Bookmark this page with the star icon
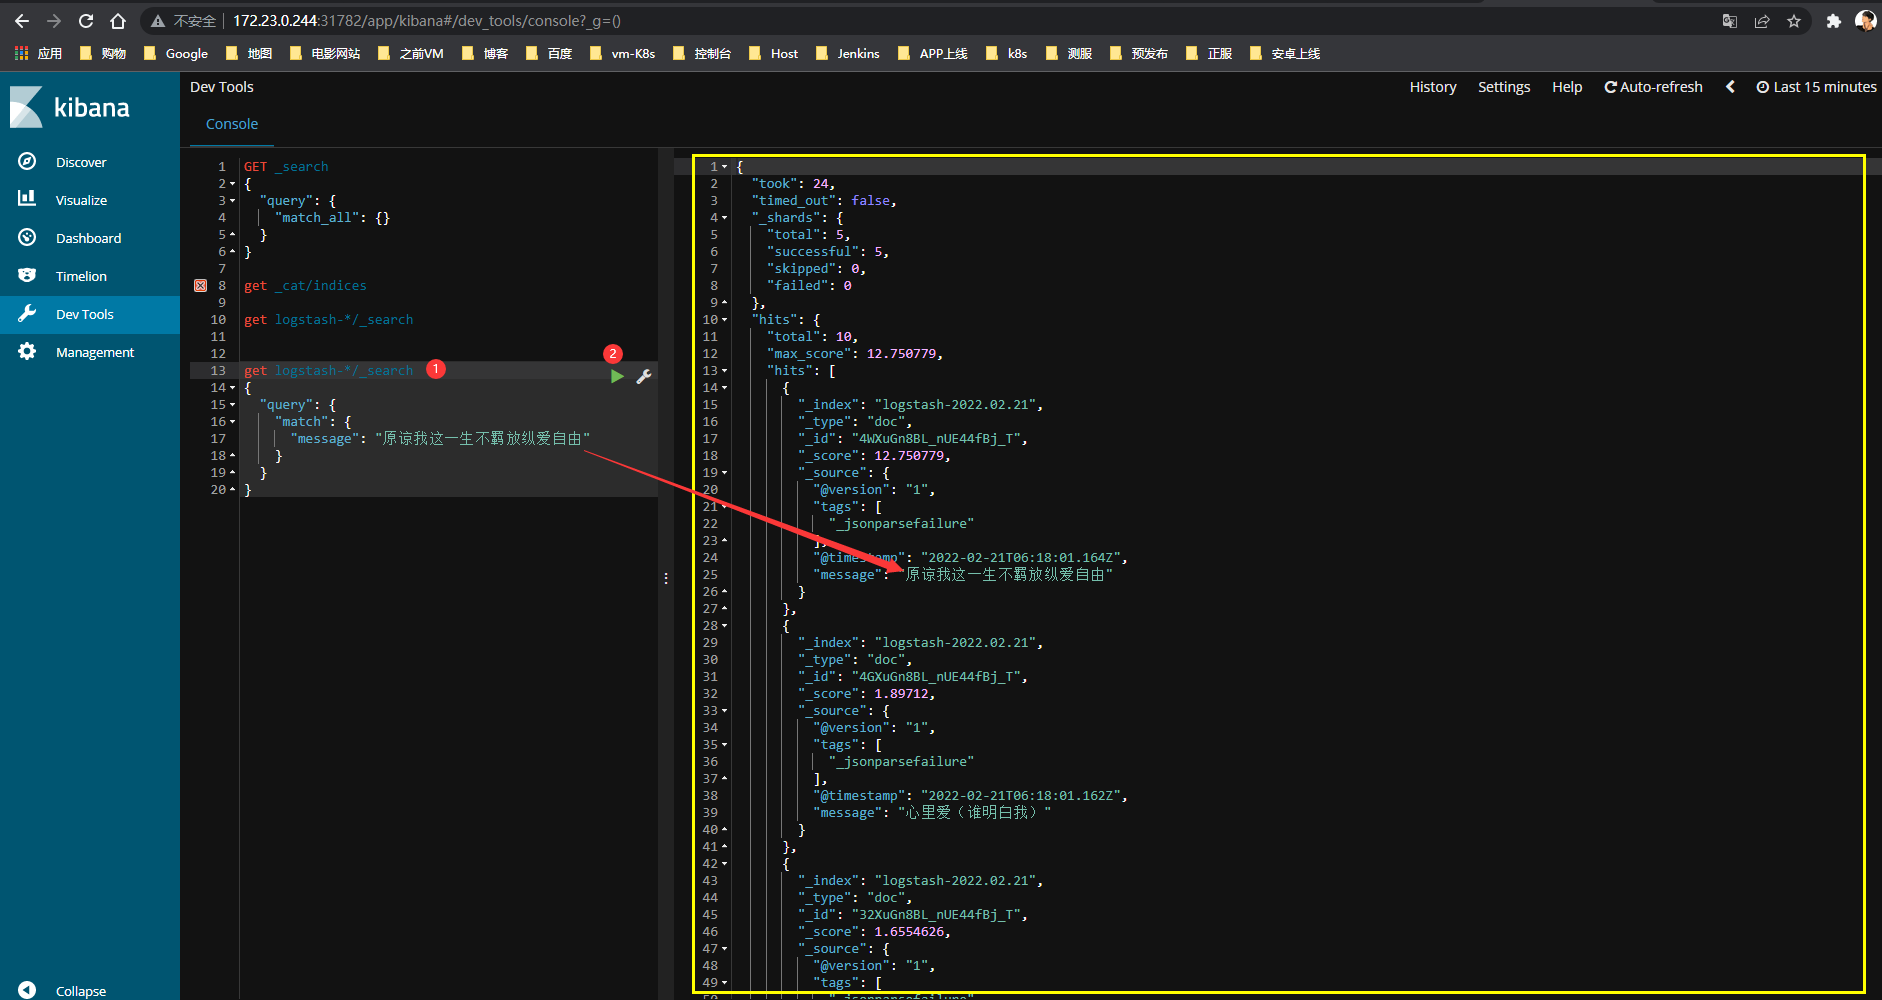The height and width of the screenshot is (1000, 1882). (1794, 21)
